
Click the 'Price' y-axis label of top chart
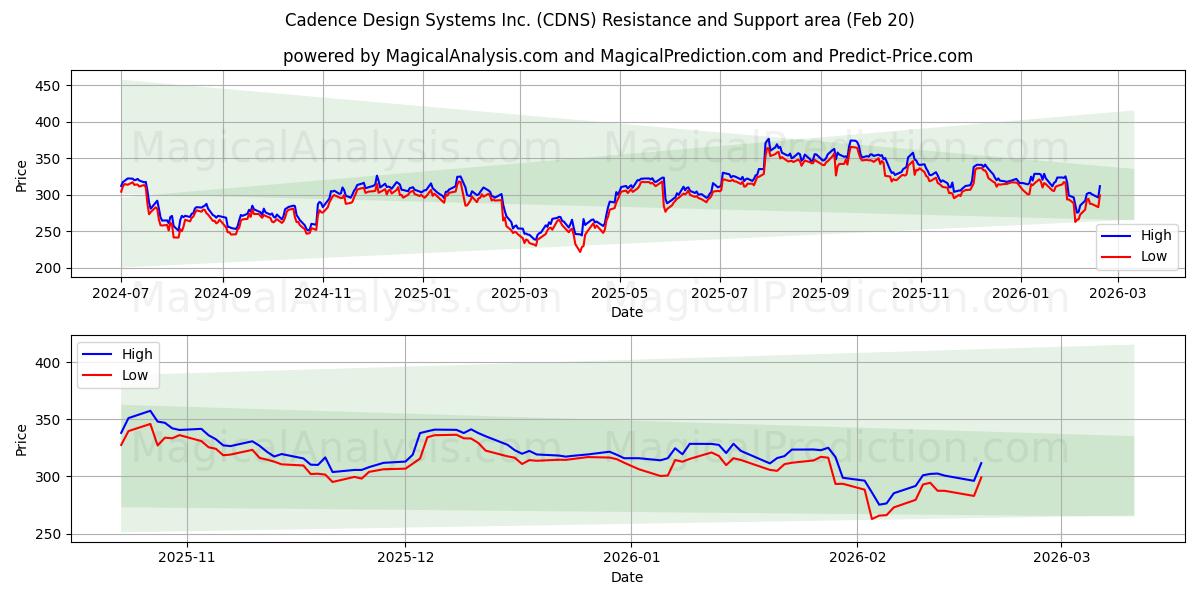click(x=22, y=175)
